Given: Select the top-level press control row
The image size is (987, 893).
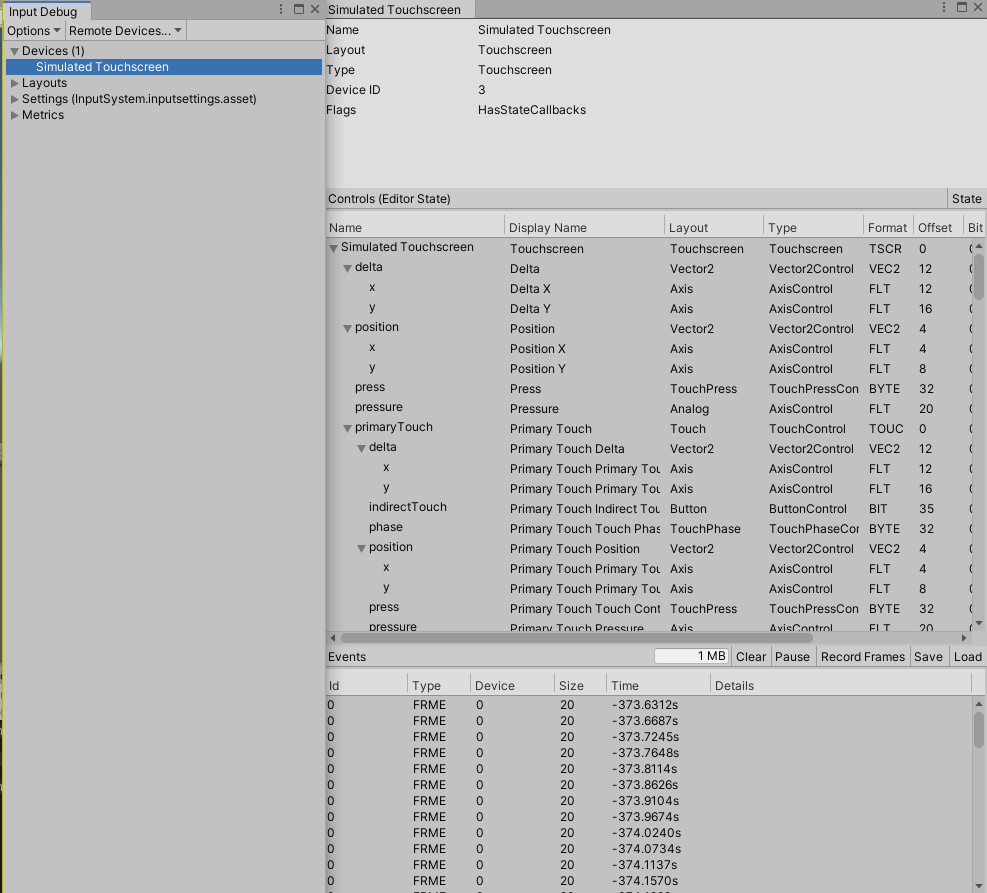Looking at the screenshot, I should pyautogui.click(x=648, y=388).
